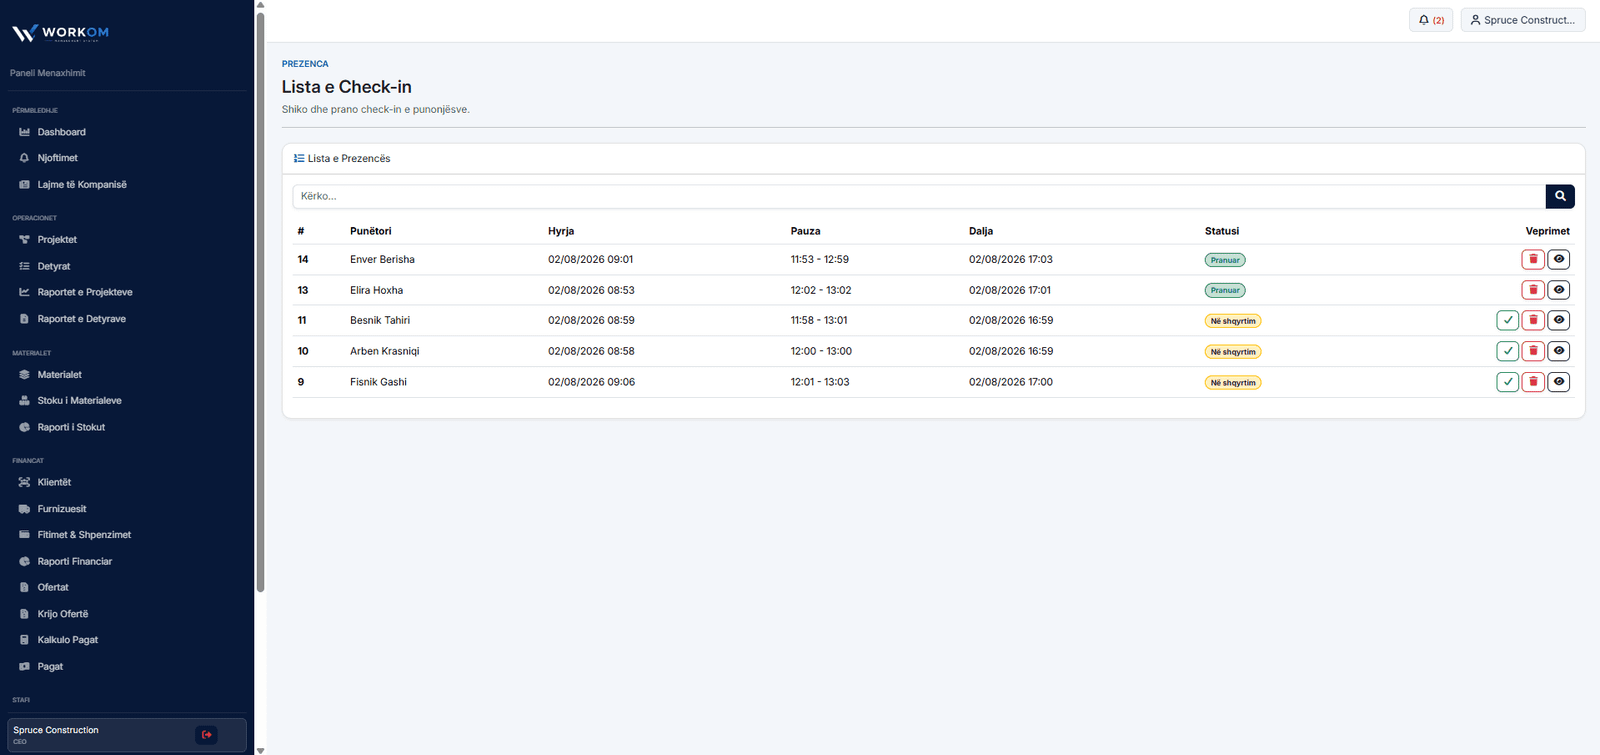
Task: Approve Besnik Tahiri's check-in with checkmark
Action: pos(1508,320)
